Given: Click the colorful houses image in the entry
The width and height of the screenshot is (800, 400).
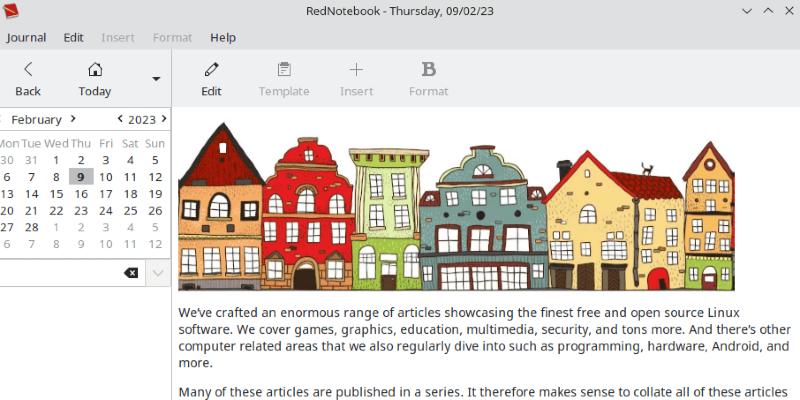Looking at the screenshot, I should pyautogui.click(x=456, y=207).
